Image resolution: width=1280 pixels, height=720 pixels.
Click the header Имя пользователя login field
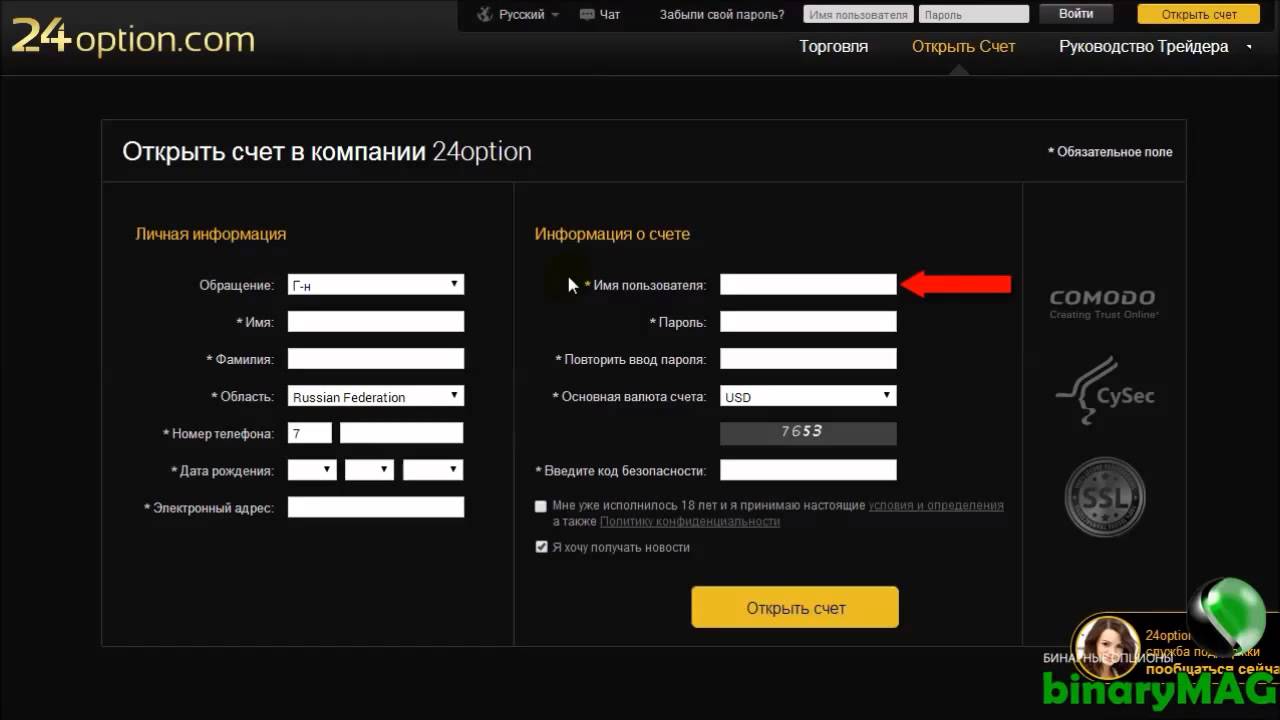(858, 14)
